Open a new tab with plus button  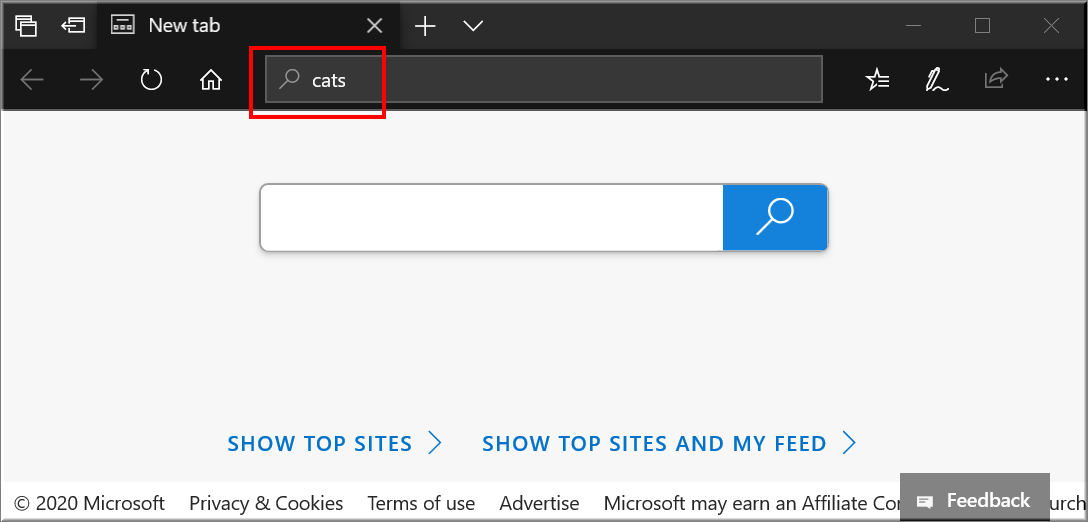coord(425,26)
